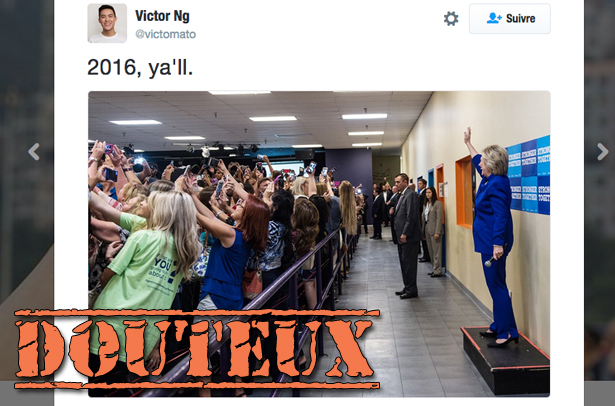Click the man in the dark suit standing
Image resolution: width=615 pixels, height=406 pixels.
[x=406, y=235]
